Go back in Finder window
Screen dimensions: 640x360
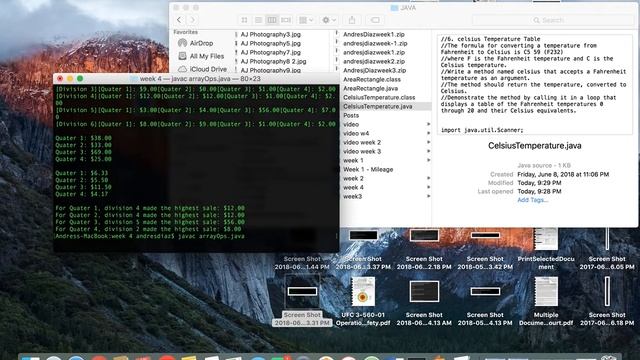(179, 20)
